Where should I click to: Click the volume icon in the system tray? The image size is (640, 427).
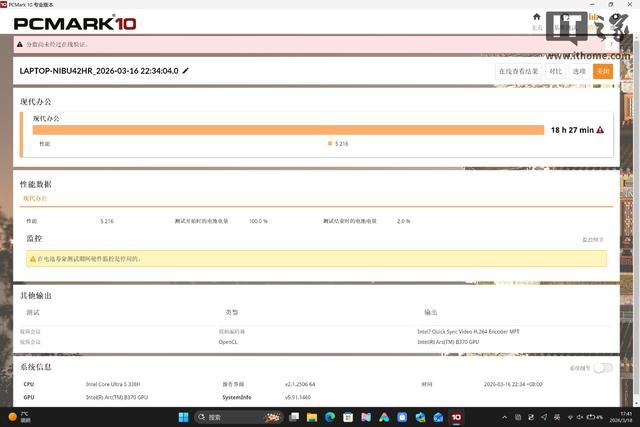click(x=580, y=417)
